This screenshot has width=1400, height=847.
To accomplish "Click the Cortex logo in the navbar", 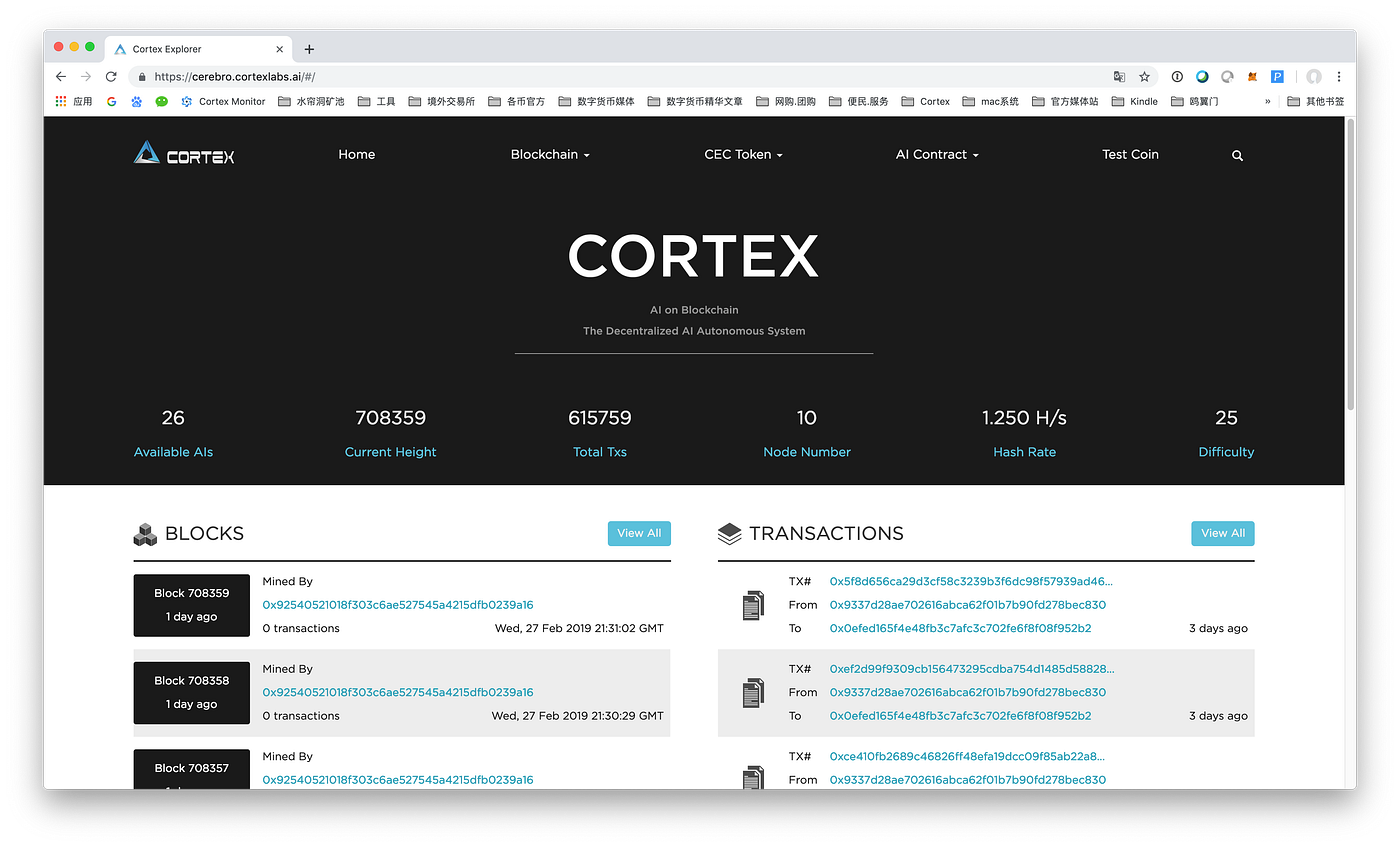I will pos(184,153).
